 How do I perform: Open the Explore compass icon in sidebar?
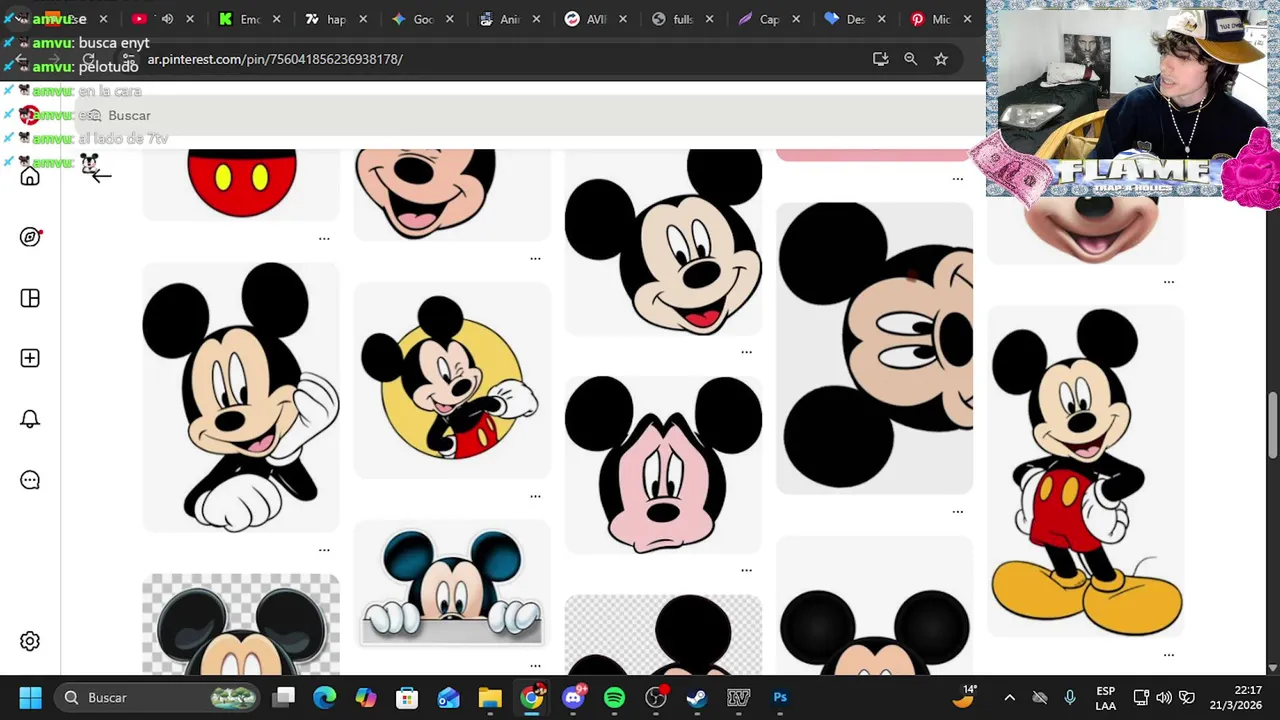coord(30,237)
